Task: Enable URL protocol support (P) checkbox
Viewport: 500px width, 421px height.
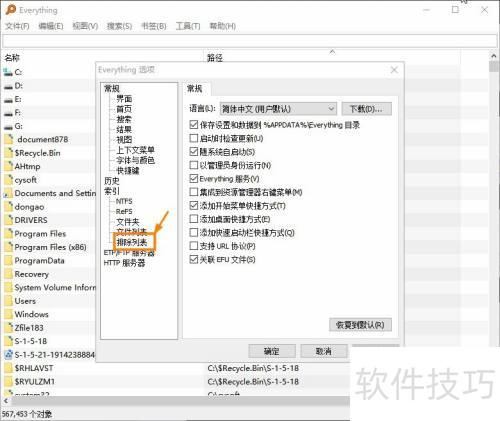Action: 194,246
